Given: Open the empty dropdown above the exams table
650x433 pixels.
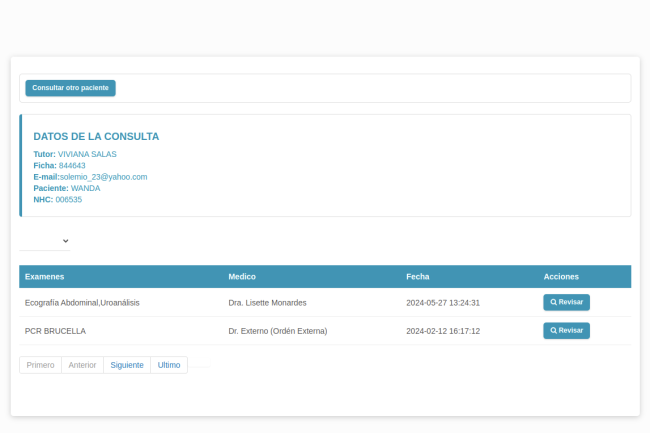Looking at the screenshot, I should 45,241.
